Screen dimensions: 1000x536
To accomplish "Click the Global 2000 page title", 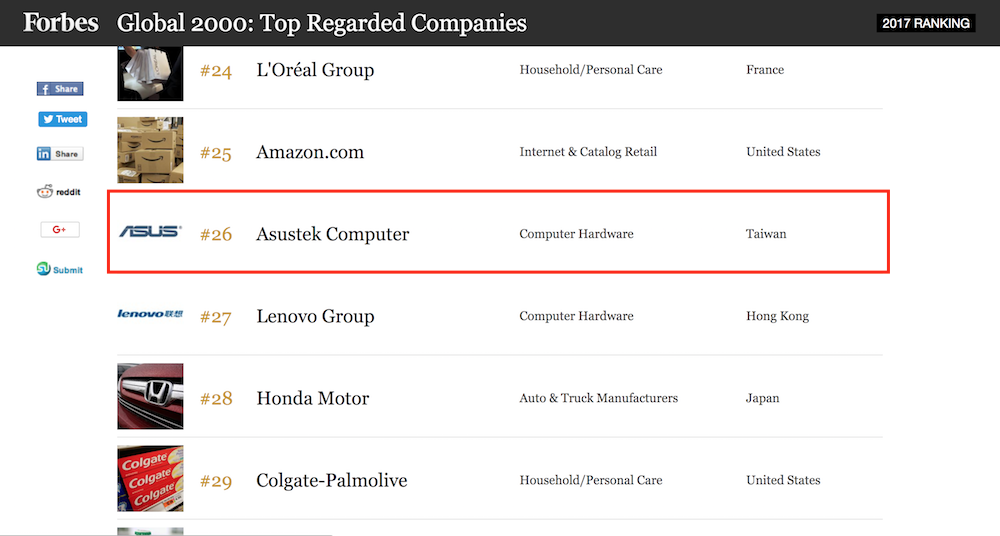I will coord(322,23).
